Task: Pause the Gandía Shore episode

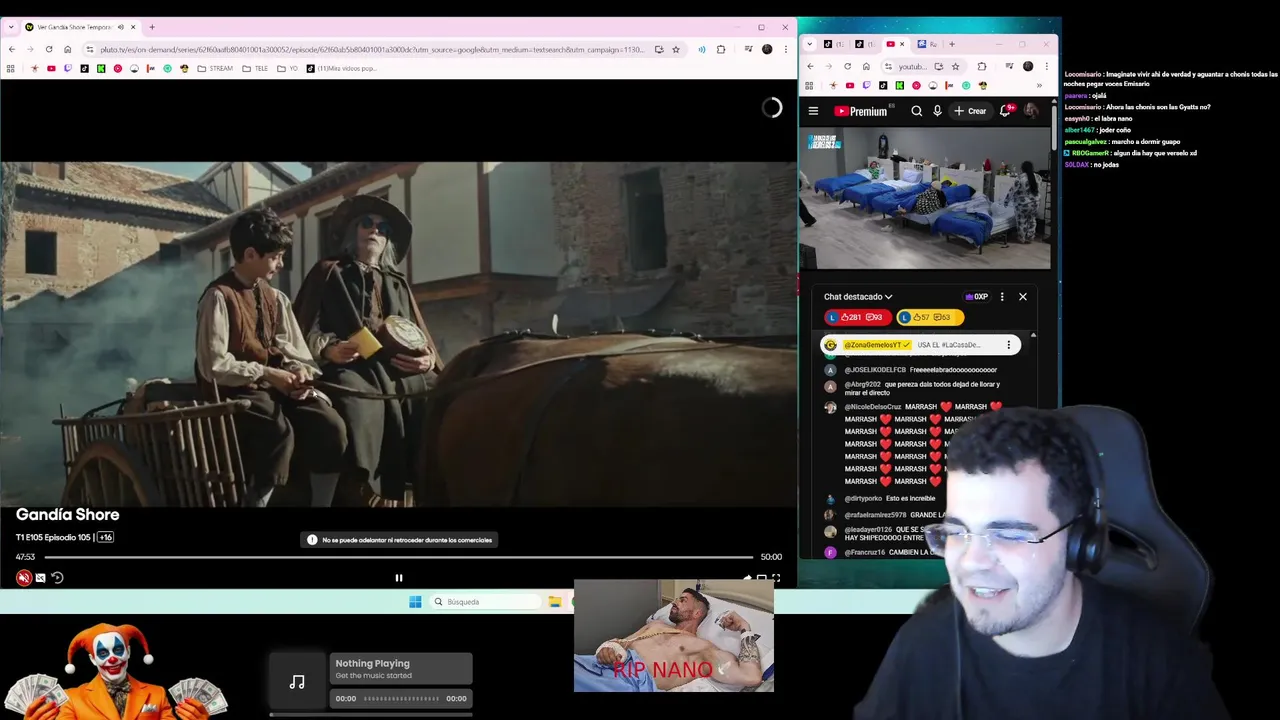Action: (x=398, y=578)
